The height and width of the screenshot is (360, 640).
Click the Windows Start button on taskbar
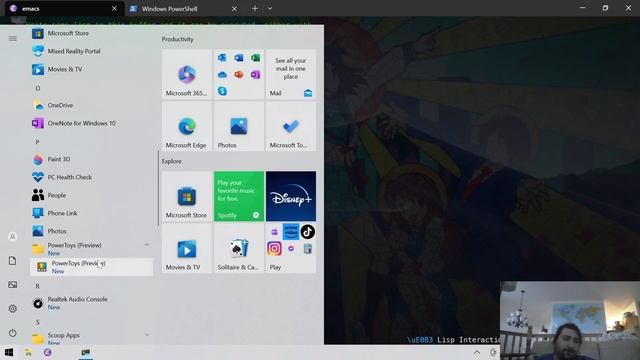(9, 352)
